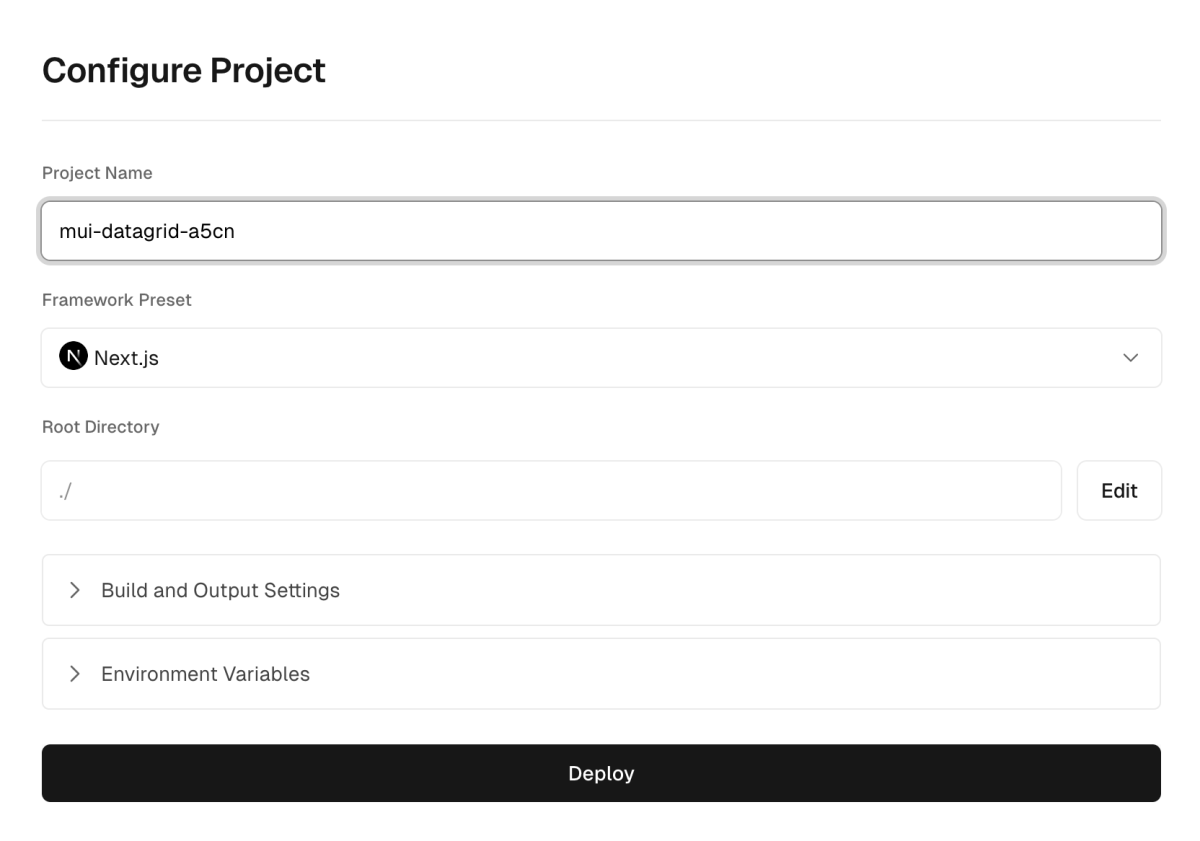
Task: Click the Configure Project heading
Action: point(184,70)
